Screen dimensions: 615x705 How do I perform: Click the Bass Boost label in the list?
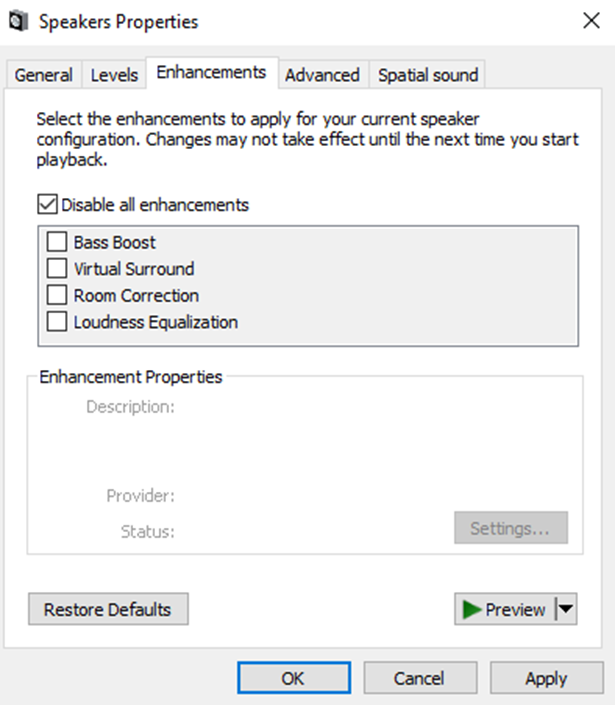tap(115, 242)
